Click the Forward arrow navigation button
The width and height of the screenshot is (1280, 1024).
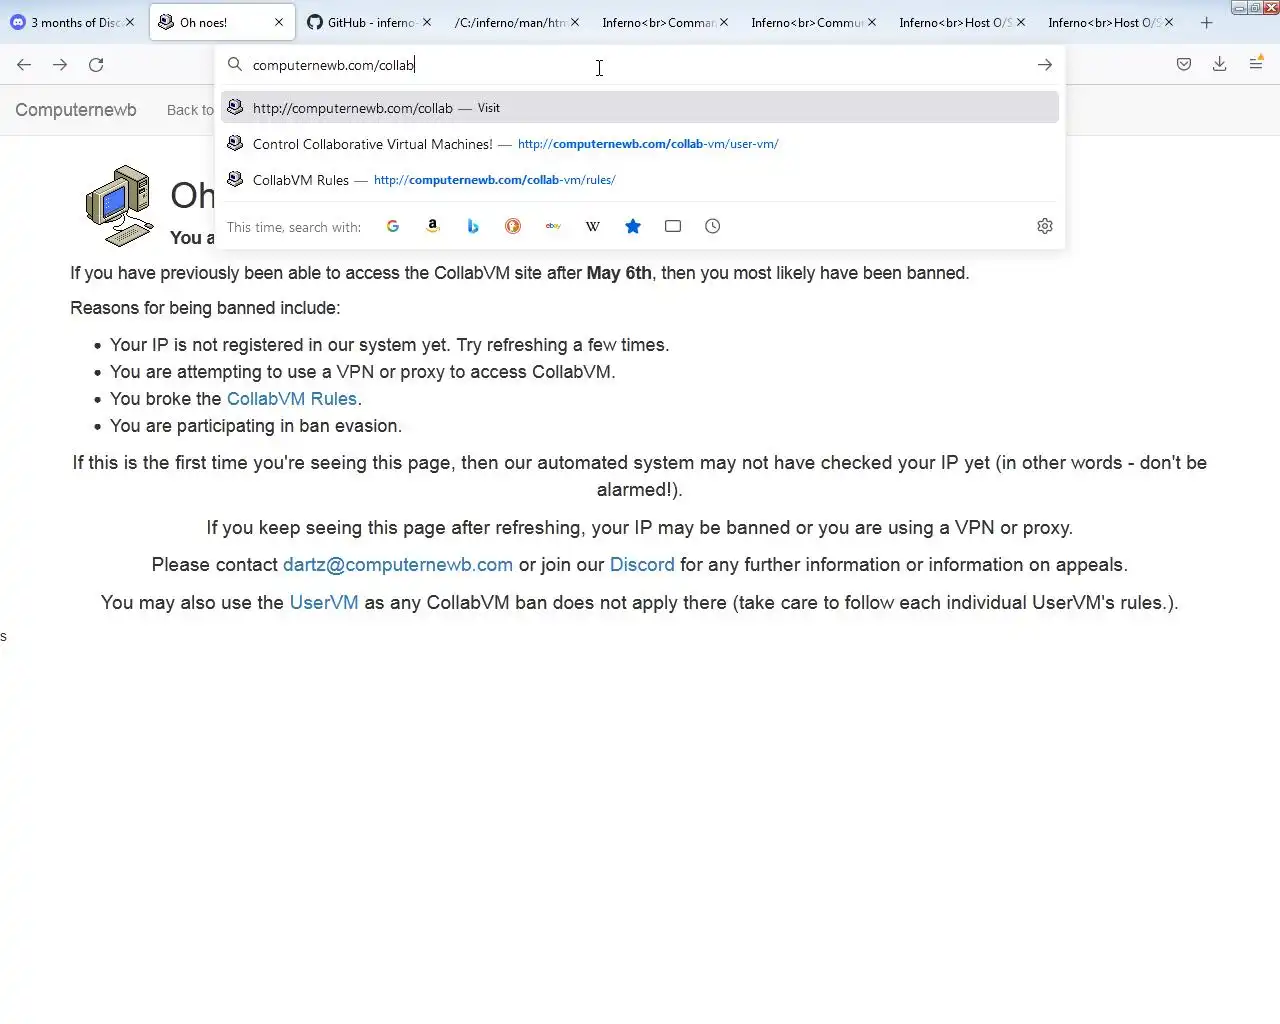point(60,65)
